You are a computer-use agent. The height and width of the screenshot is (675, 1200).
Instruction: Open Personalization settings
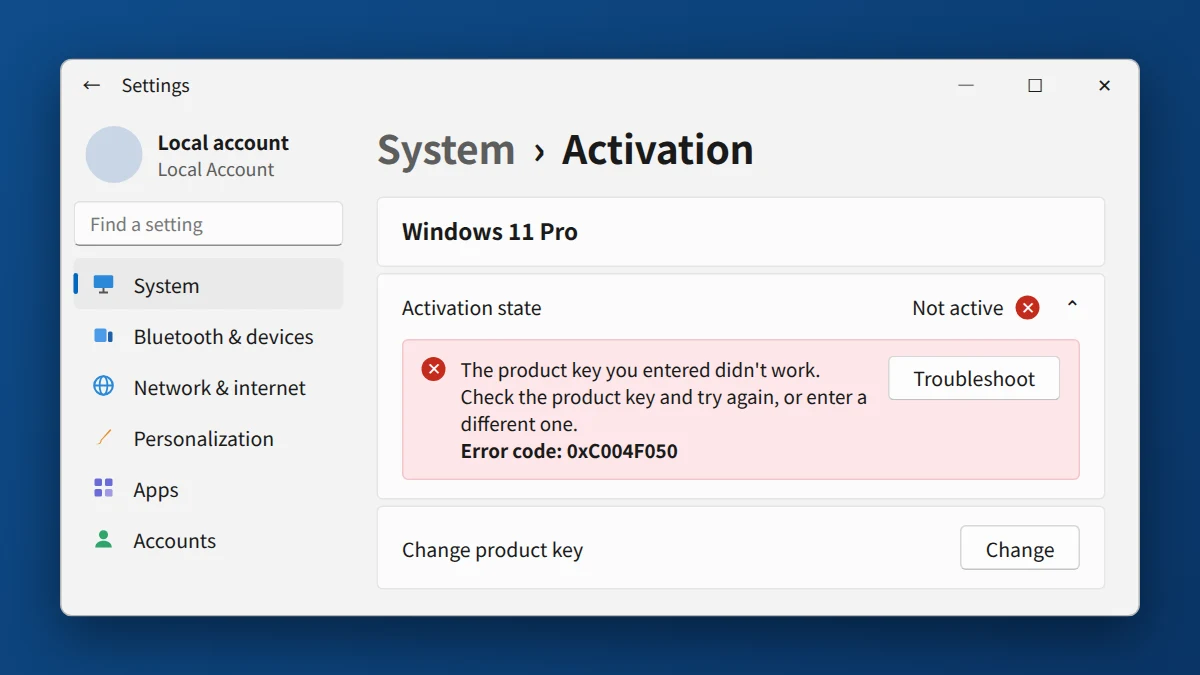(209, 438)
